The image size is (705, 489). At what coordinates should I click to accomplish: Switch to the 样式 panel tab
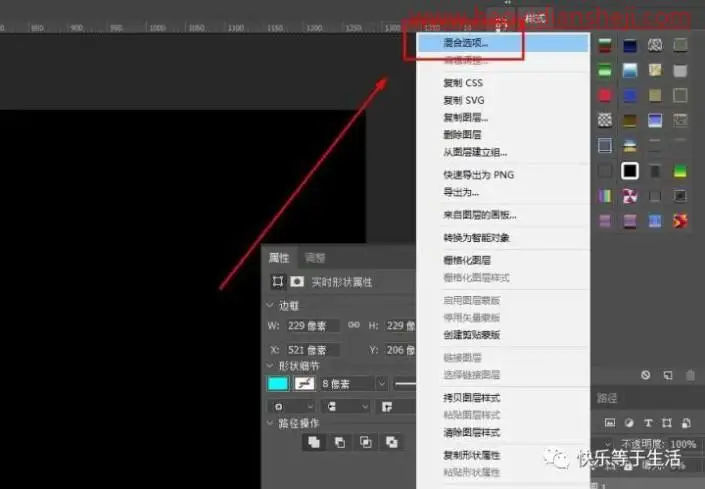click(535, 18)
